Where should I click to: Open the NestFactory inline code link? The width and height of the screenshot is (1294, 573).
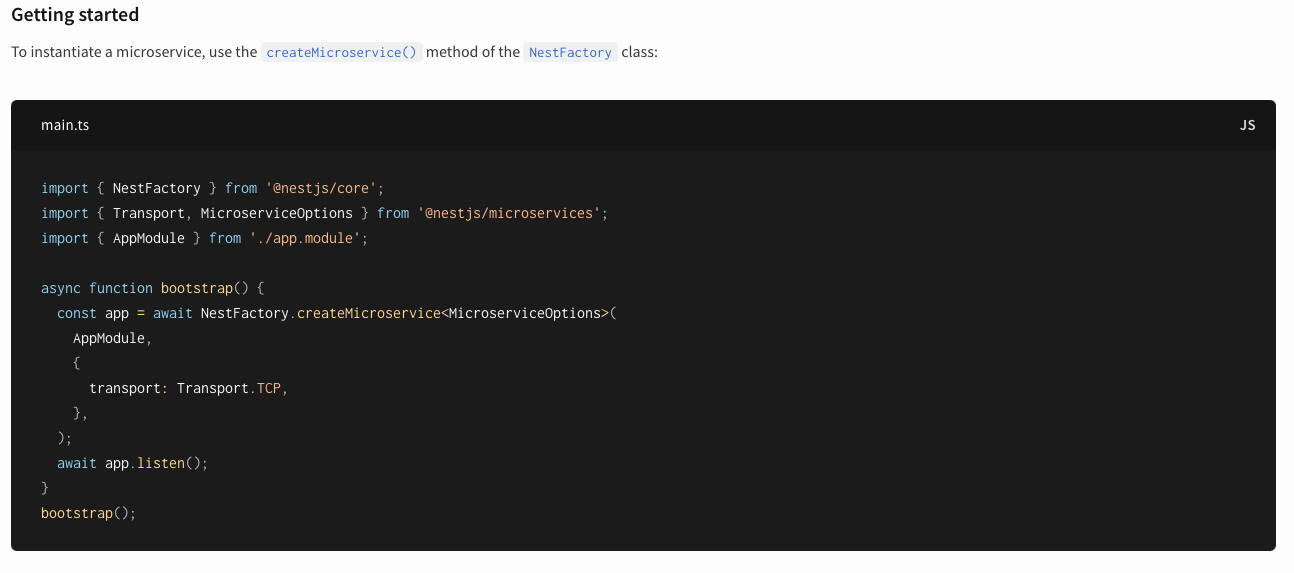point(570,52)
